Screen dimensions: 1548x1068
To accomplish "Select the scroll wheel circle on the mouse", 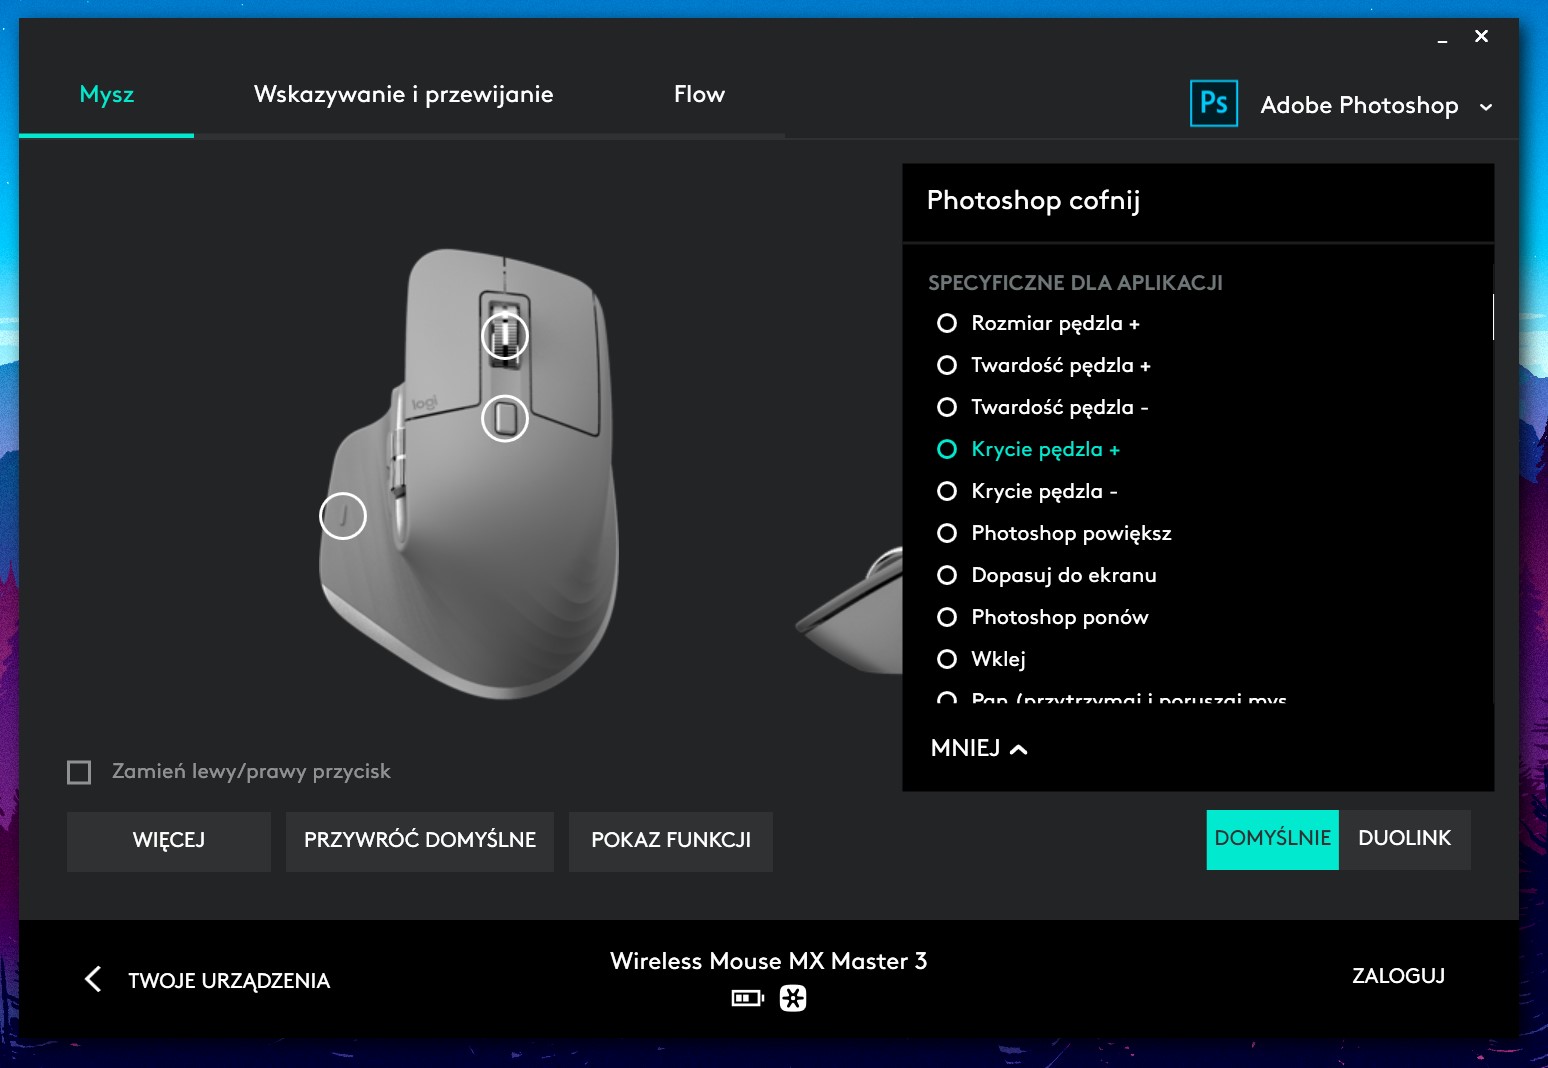I will pyautogui.click(x=505, y=336).
